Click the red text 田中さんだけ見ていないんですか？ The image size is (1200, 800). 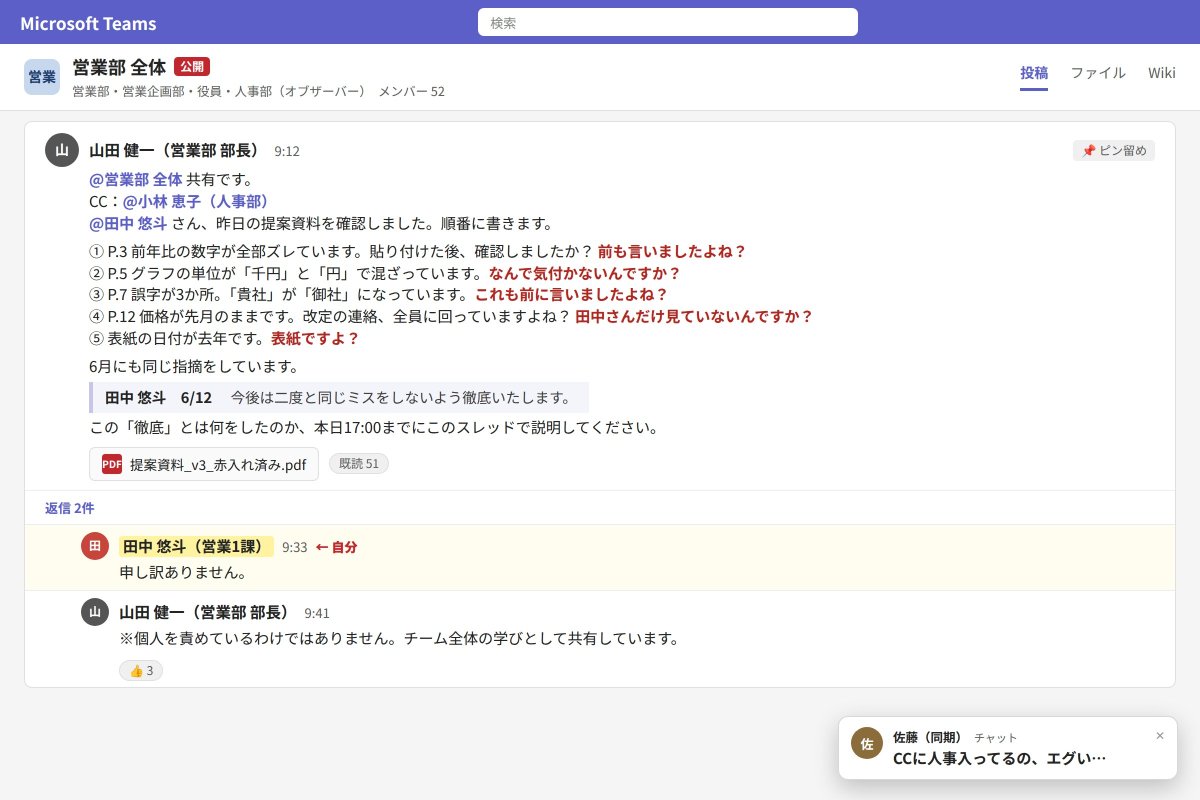tap(694, 316)
